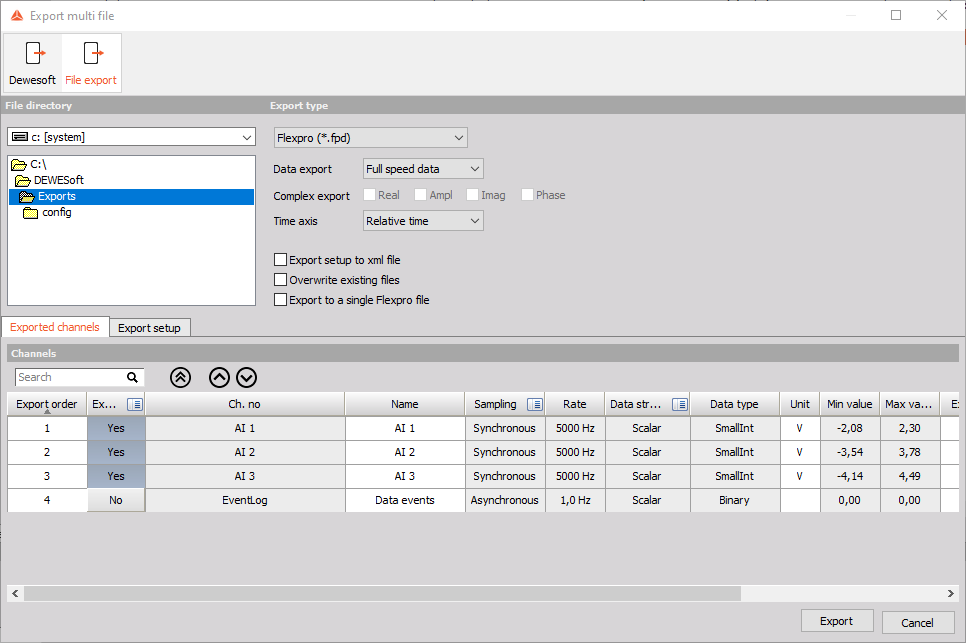Click the Unit column header
This screenshot has width=966, height=643.
800,405
